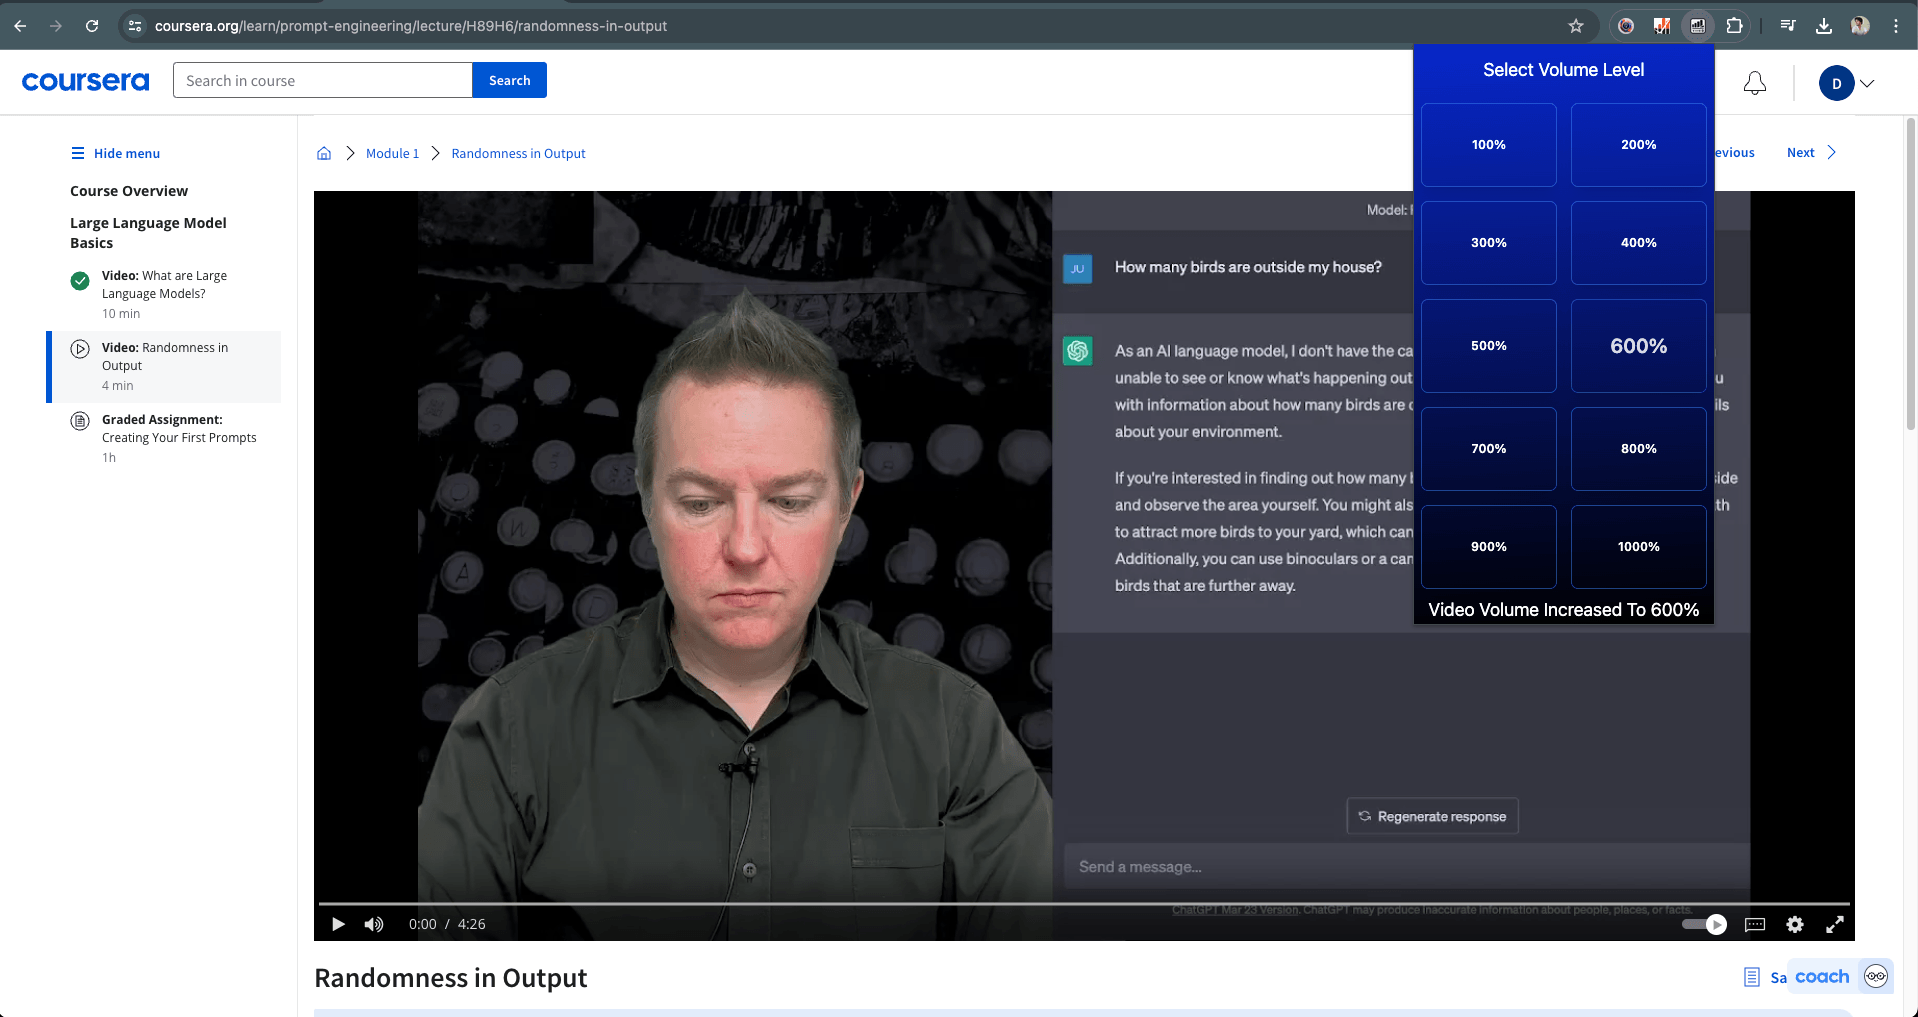Image resolution: width=1918 pixels, height=1017 pixels.
Task: Open Course Overview in sidebar
Action: pyautogui.click(x=129, y=191)
